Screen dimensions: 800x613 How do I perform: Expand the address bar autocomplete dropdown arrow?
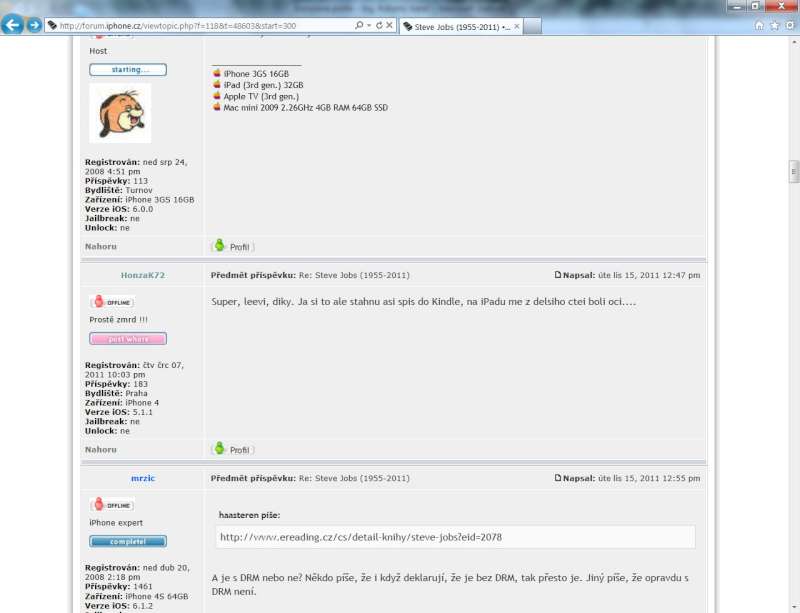coord(369,25)
